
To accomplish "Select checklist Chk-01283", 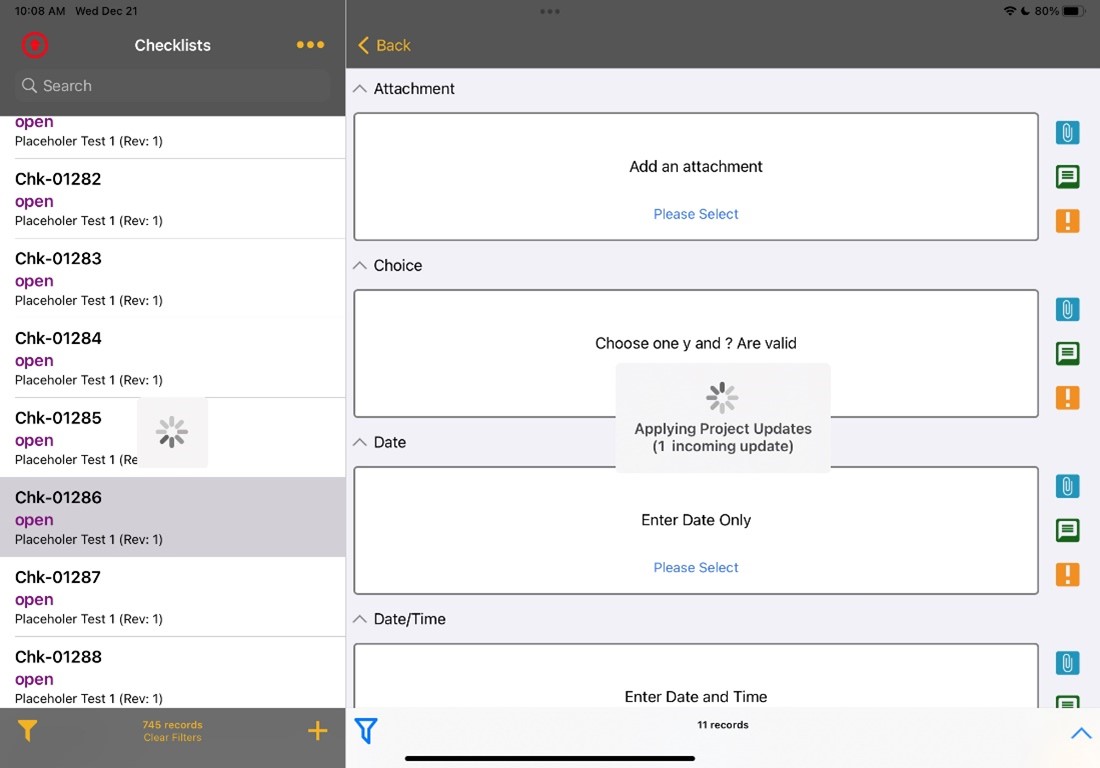I will pyautogui.click(x=173, y=278).
